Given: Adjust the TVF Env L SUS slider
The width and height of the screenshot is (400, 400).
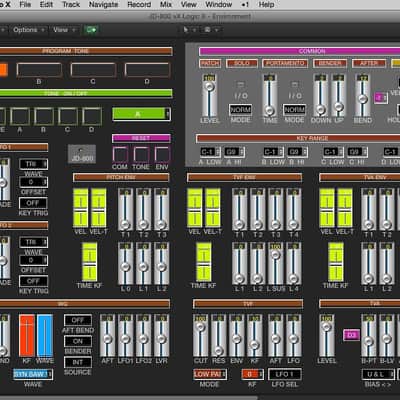Looking at the screenshot, I should (x=275, y=263).
